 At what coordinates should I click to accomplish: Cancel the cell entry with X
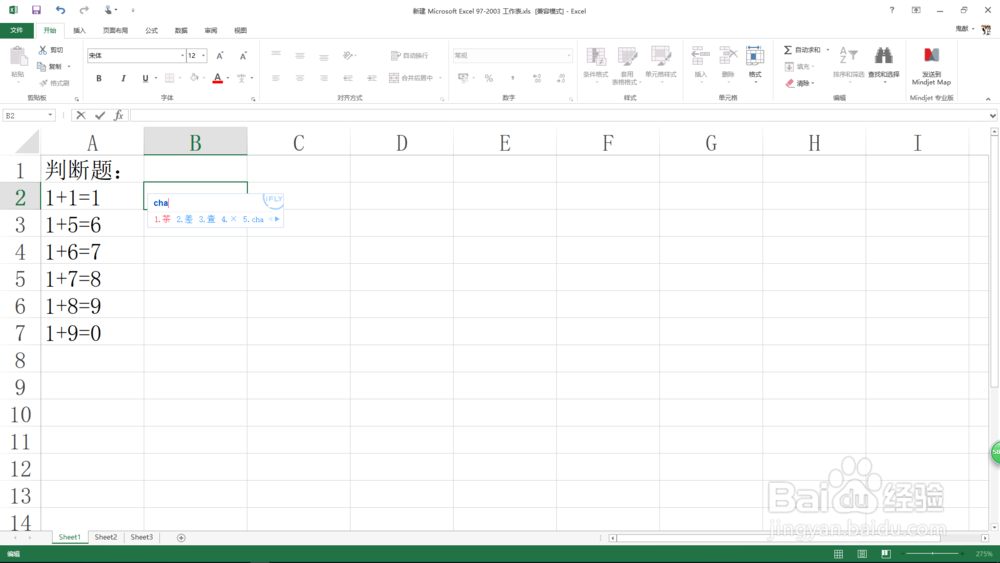[80, 115]
